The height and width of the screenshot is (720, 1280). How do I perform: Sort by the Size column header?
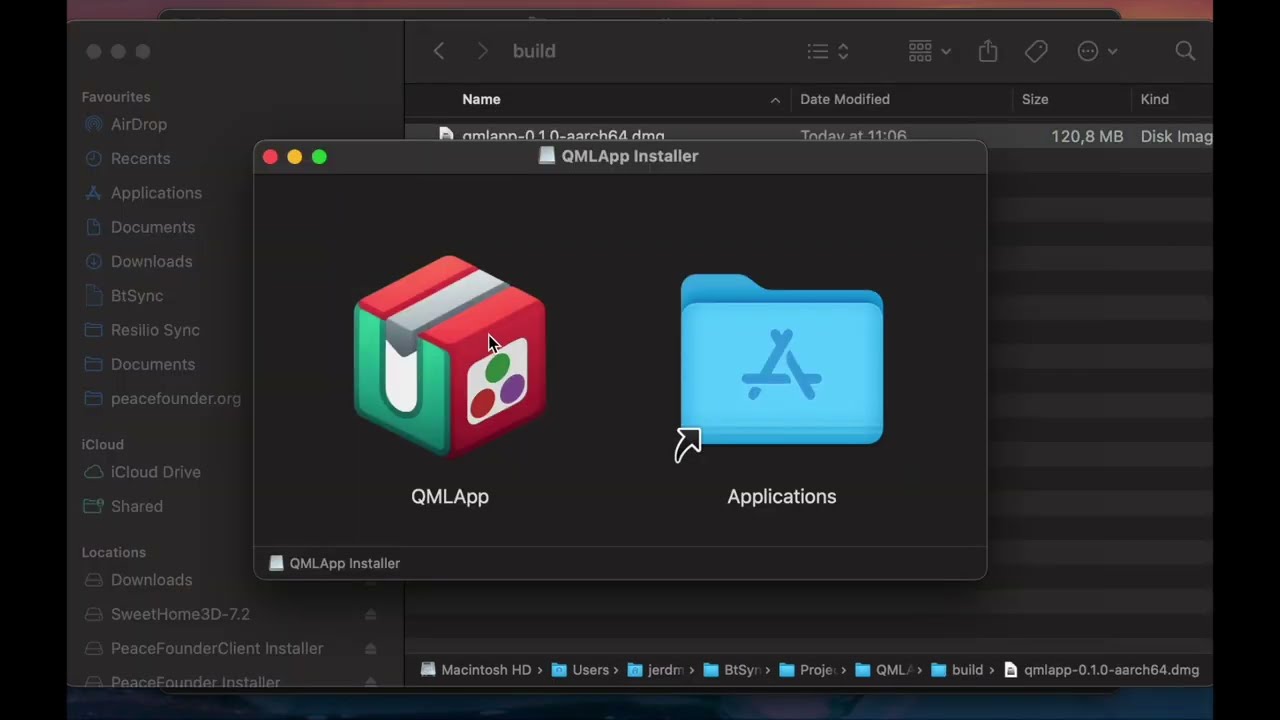[x=1035, y=99]
